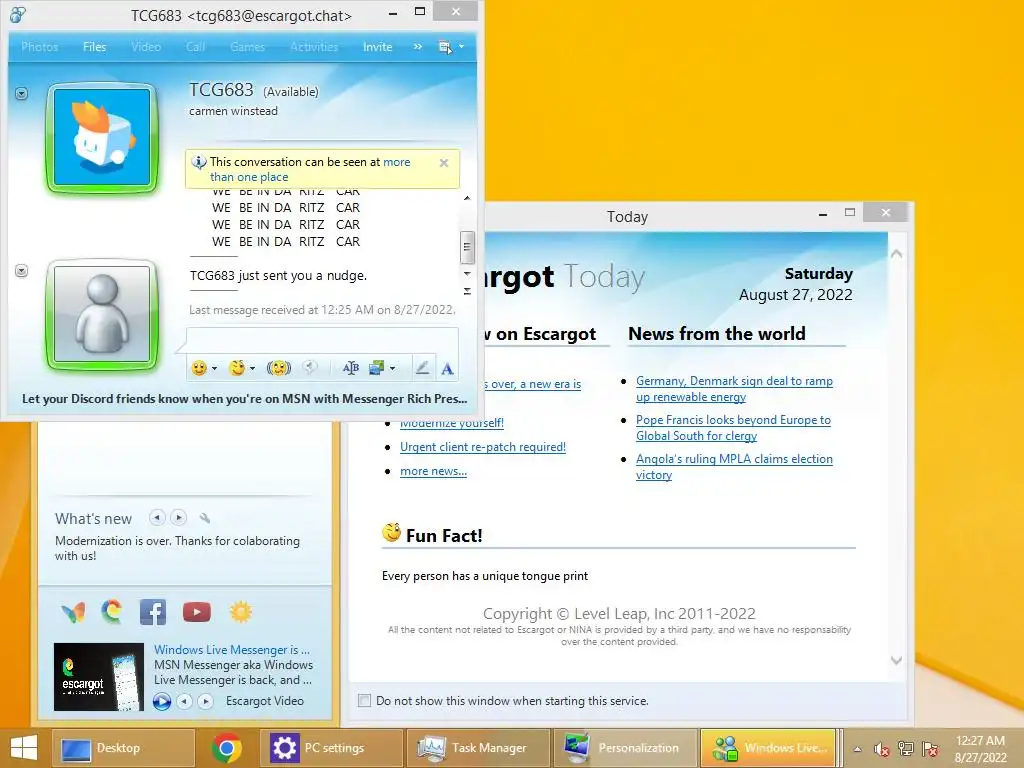
Task: Open 'Windows Live Messenger is ...' video link
Action: (x=232, y=650)
